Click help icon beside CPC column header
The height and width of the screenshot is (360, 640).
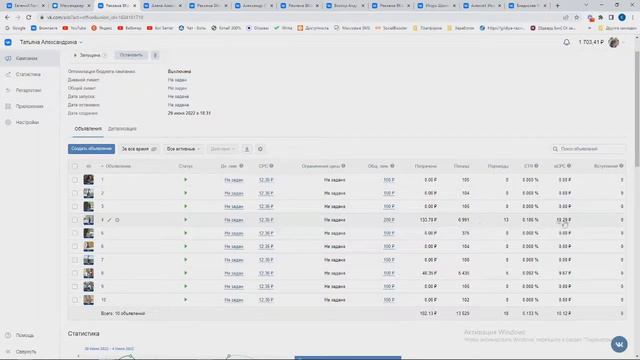click(x=271, y=166)
